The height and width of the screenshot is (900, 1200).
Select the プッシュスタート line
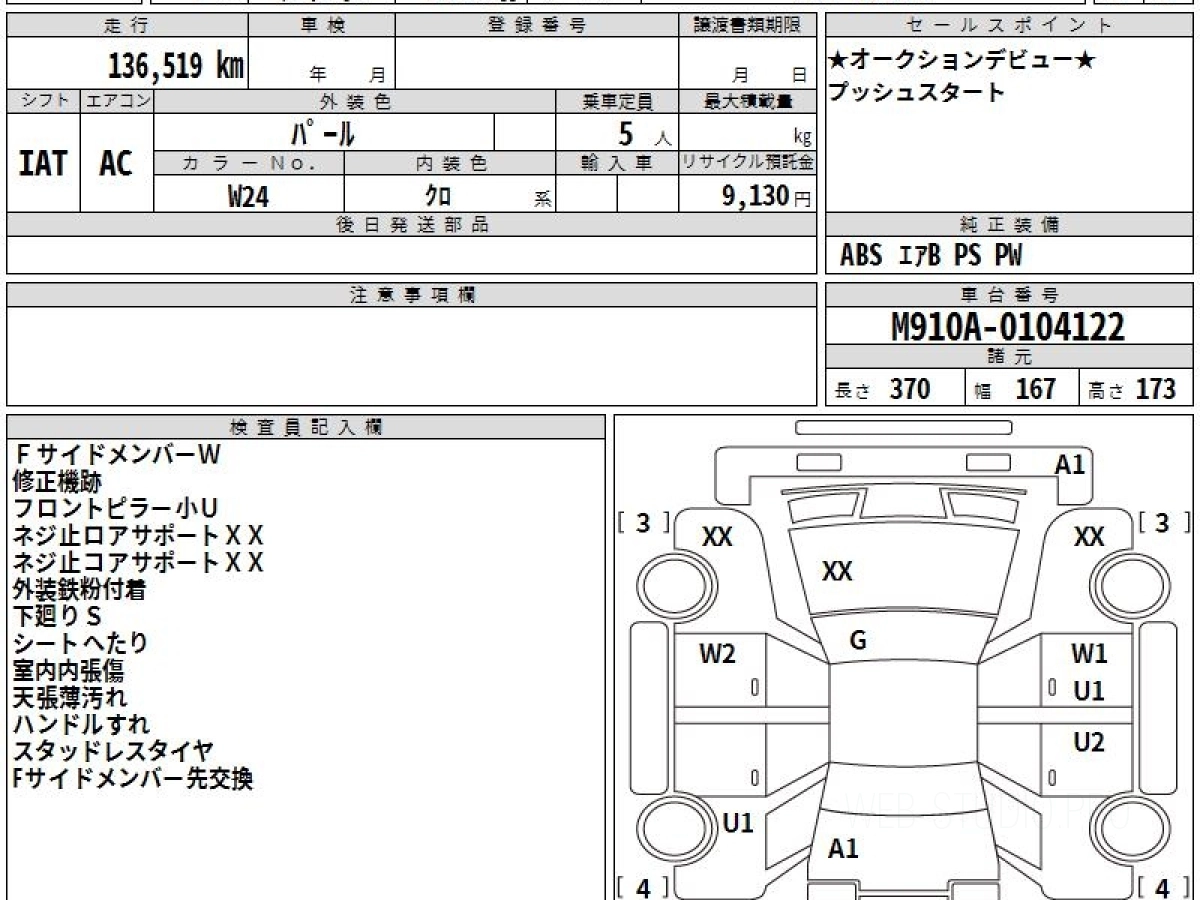tap(916, 93)
